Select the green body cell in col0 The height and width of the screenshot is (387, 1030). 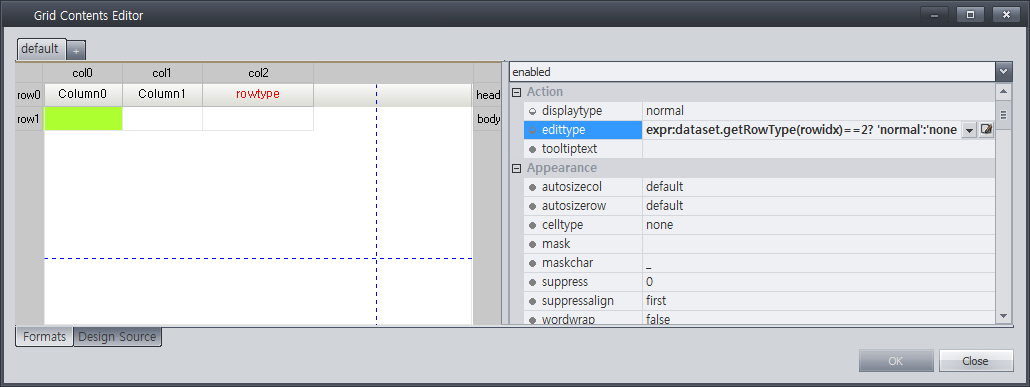[x=83, y=119]
